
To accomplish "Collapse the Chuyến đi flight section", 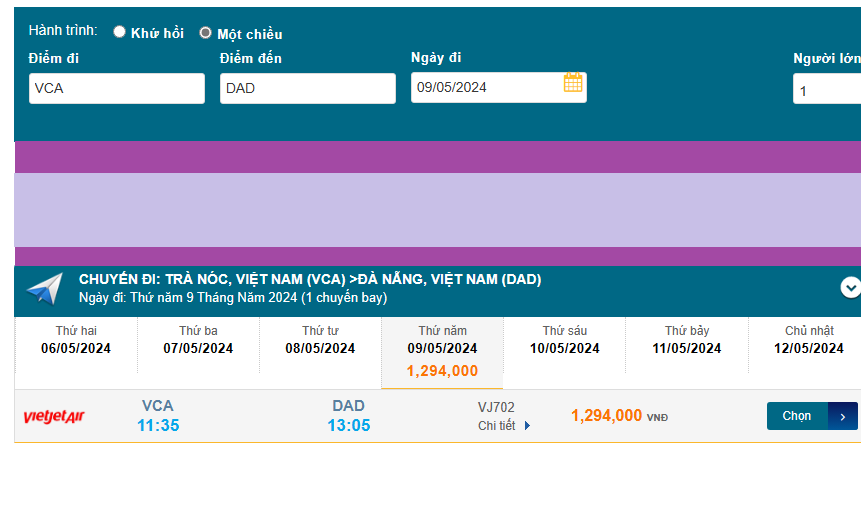I will pos(850,288).
